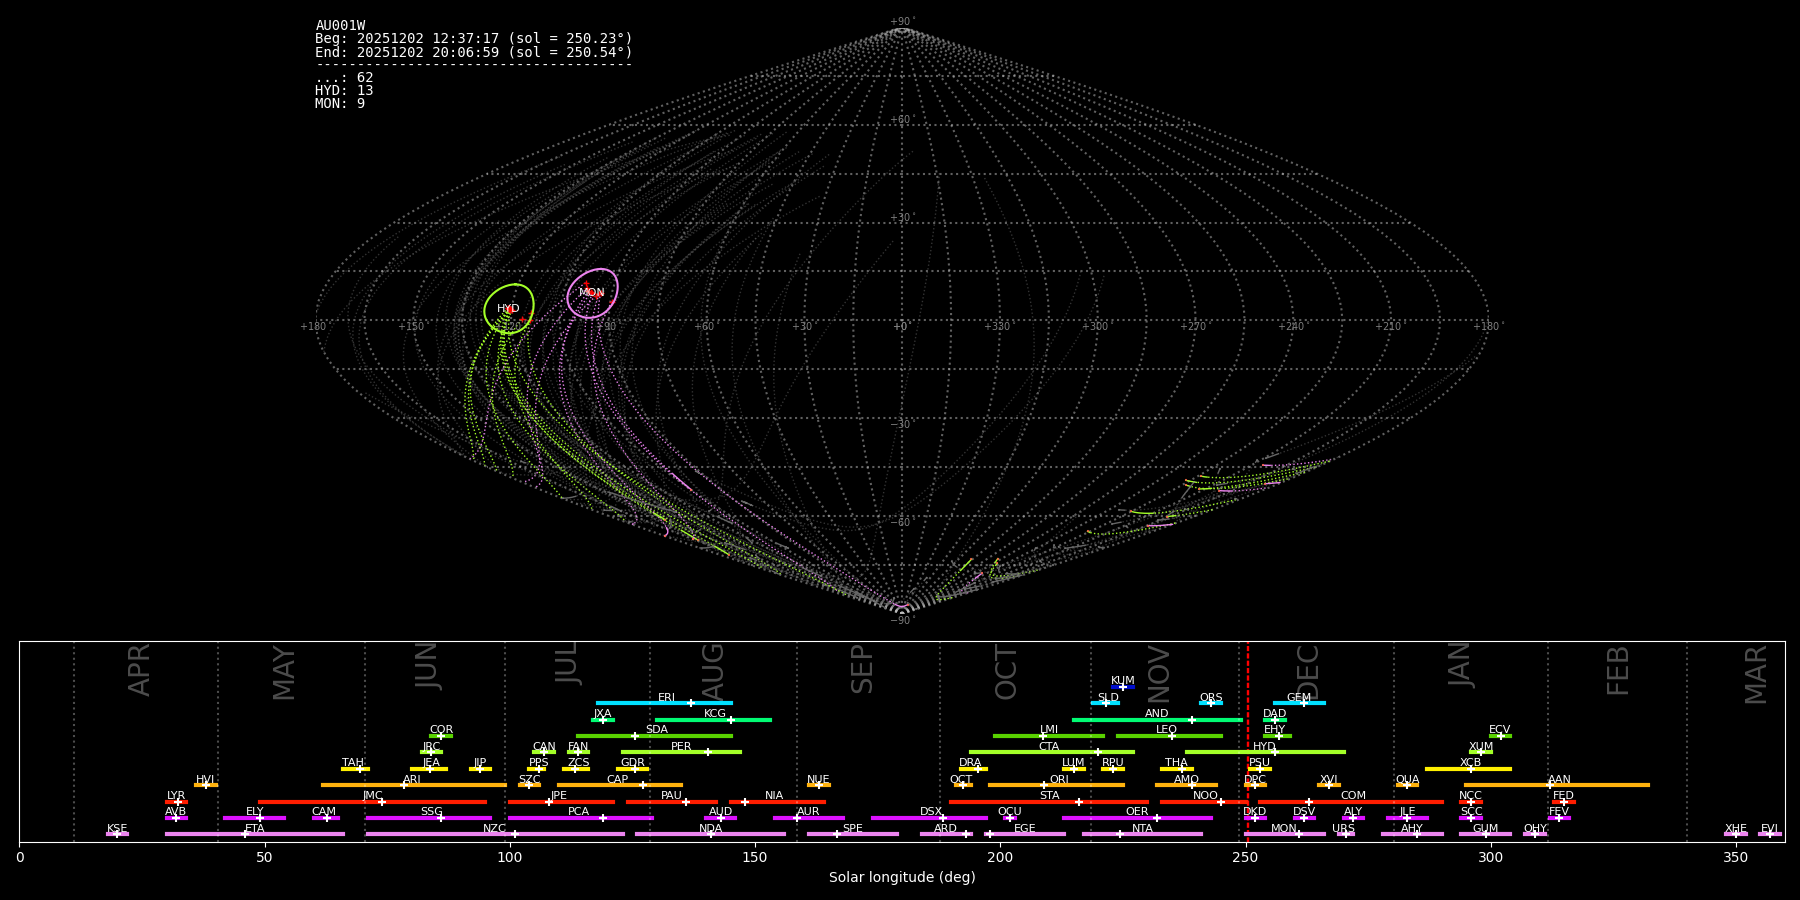Click the AUG month label
This screenshot has width=1800, height=900.
click(713, 672)
